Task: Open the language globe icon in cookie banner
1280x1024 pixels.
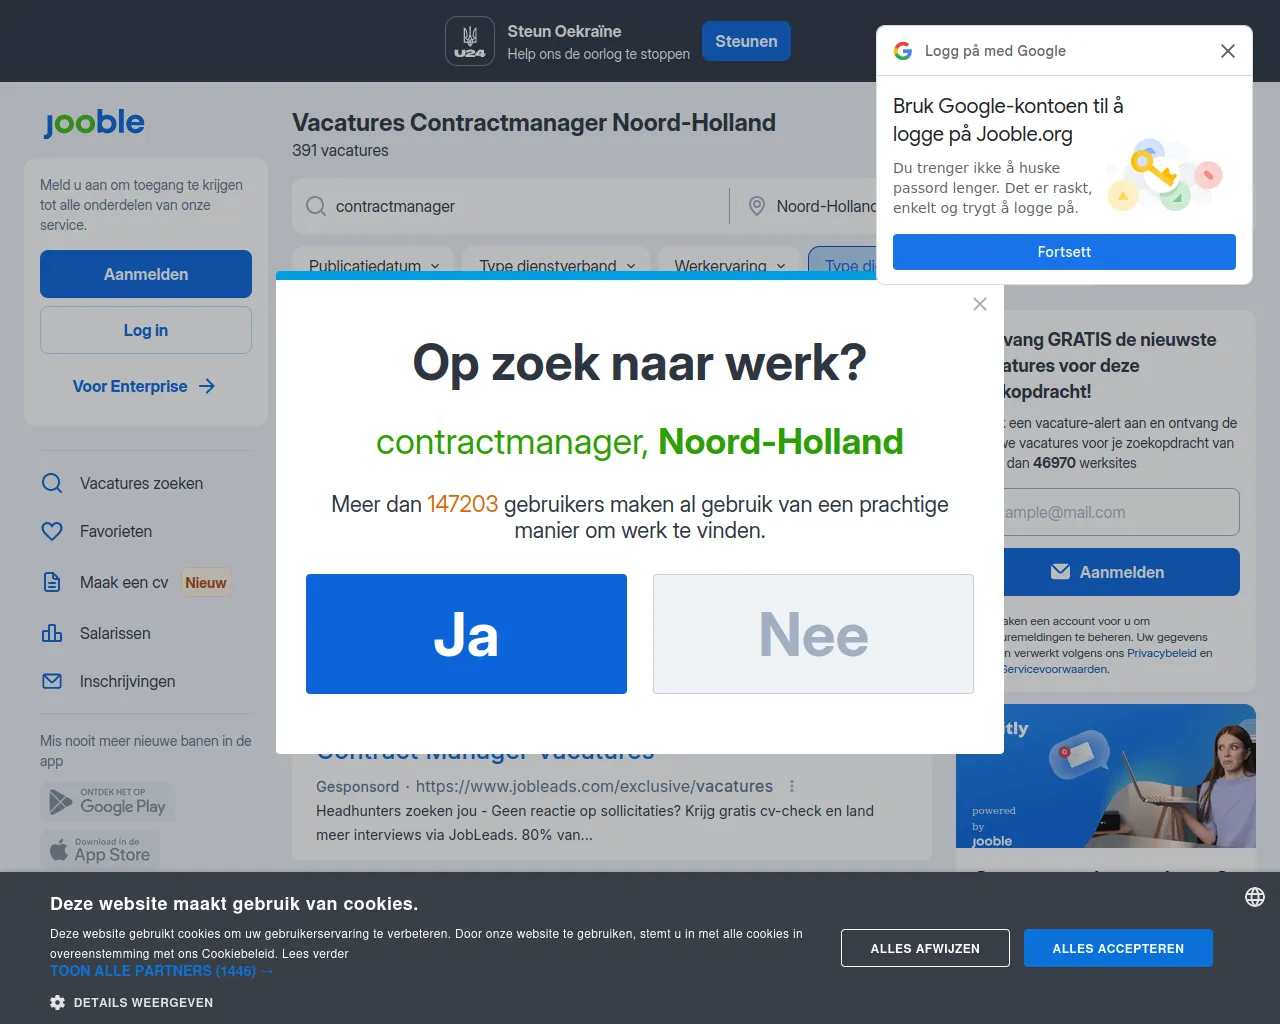Action: (x=1255, y=897)
